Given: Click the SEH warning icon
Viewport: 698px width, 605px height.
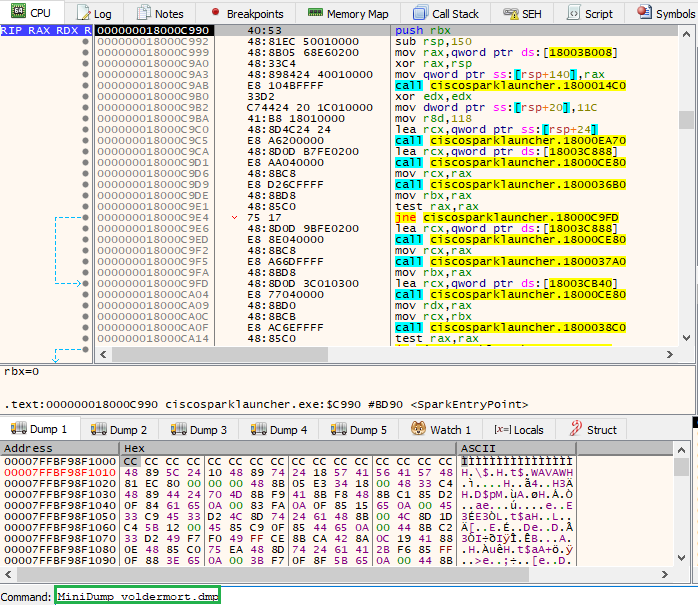Looking at the screenshot, I should coord(511,14).
